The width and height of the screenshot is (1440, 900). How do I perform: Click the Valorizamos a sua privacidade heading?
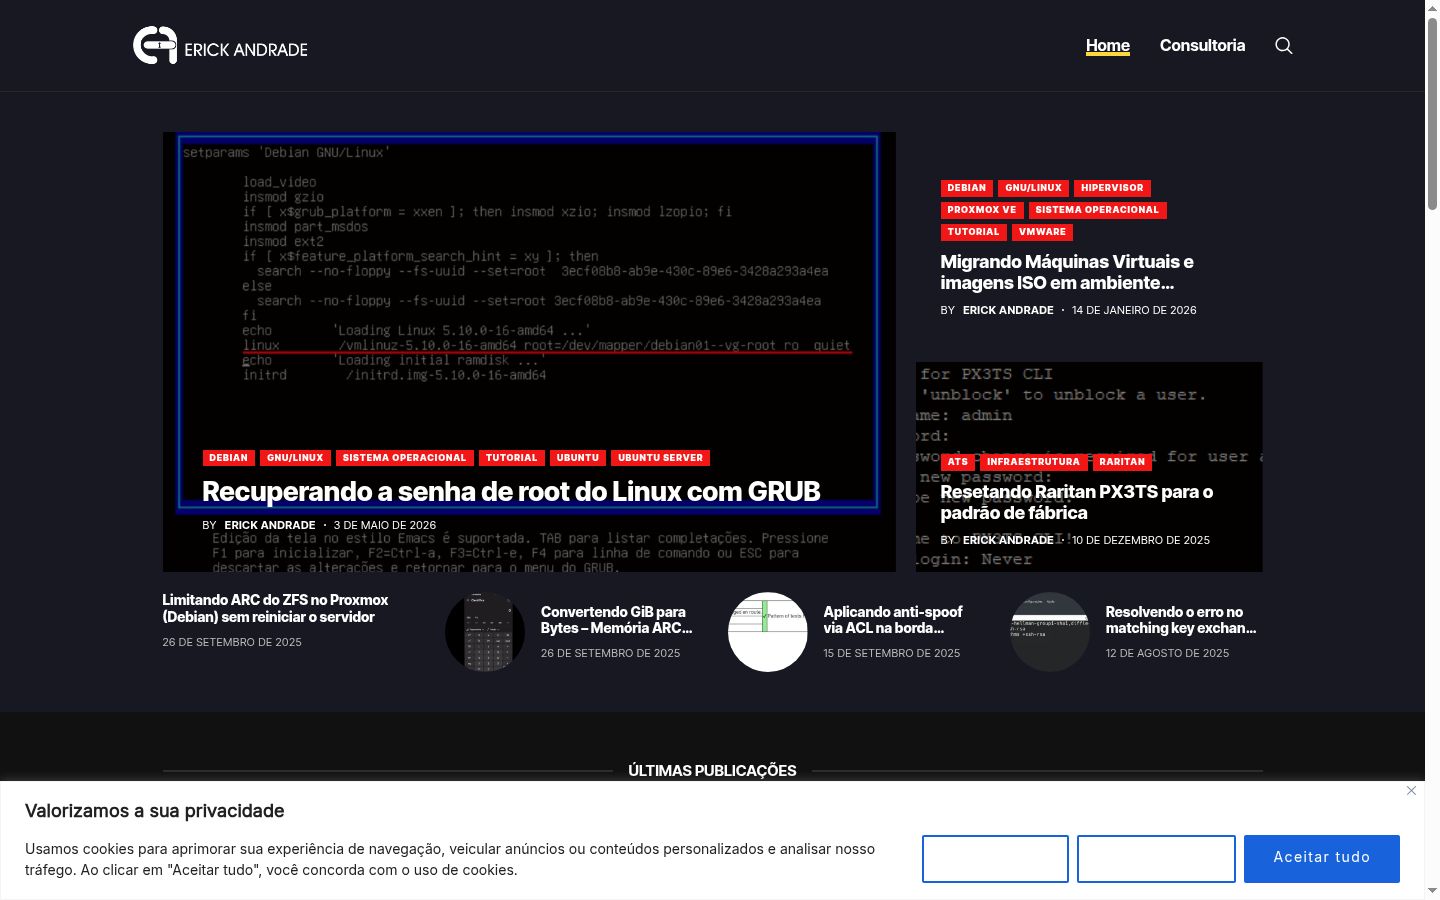tap(155, 811)
